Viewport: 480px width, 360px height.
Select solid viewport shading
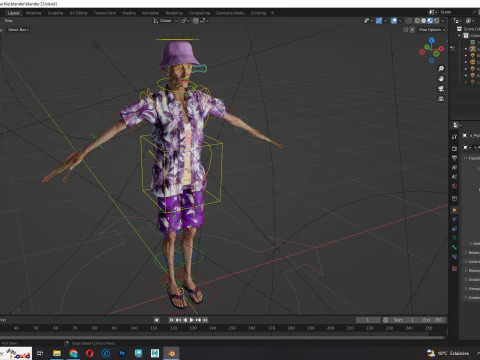pyautogui.click(x=424, y=21)
